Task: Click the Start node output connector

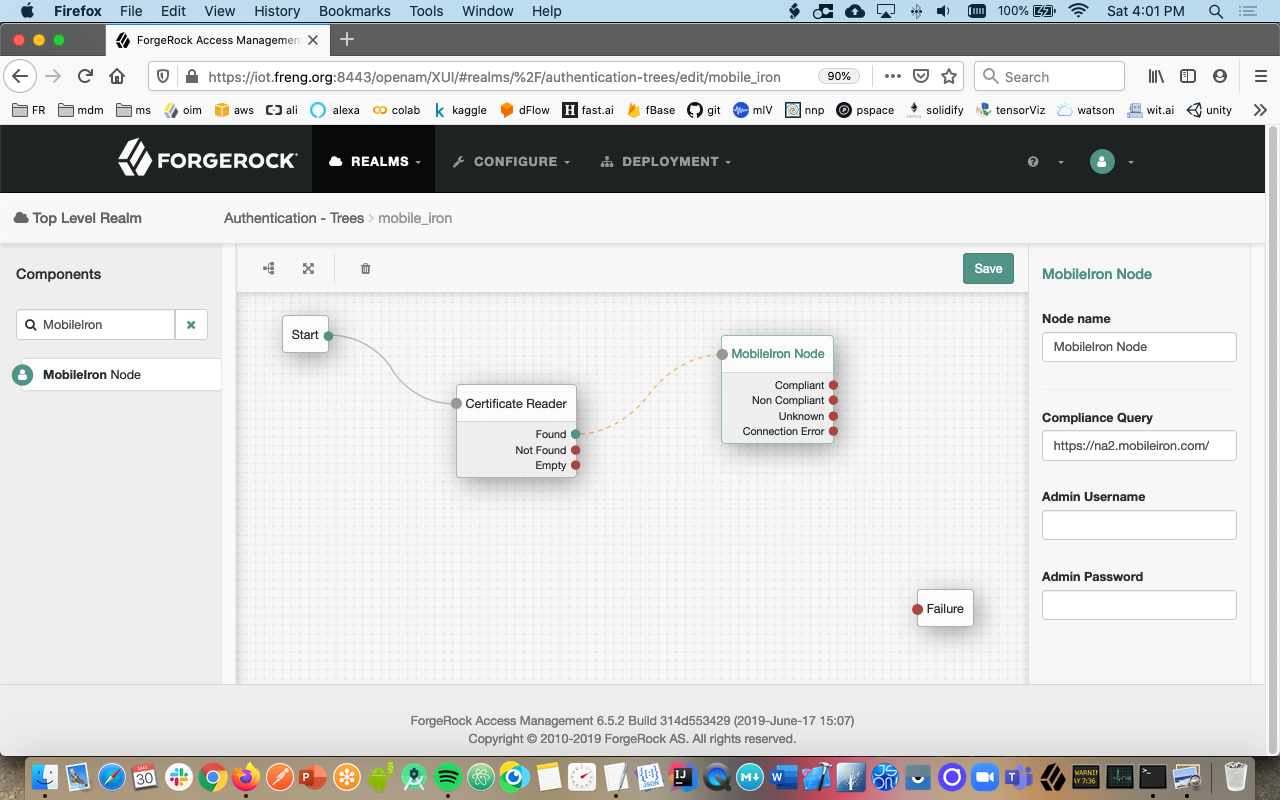Action: pos(328,336)
